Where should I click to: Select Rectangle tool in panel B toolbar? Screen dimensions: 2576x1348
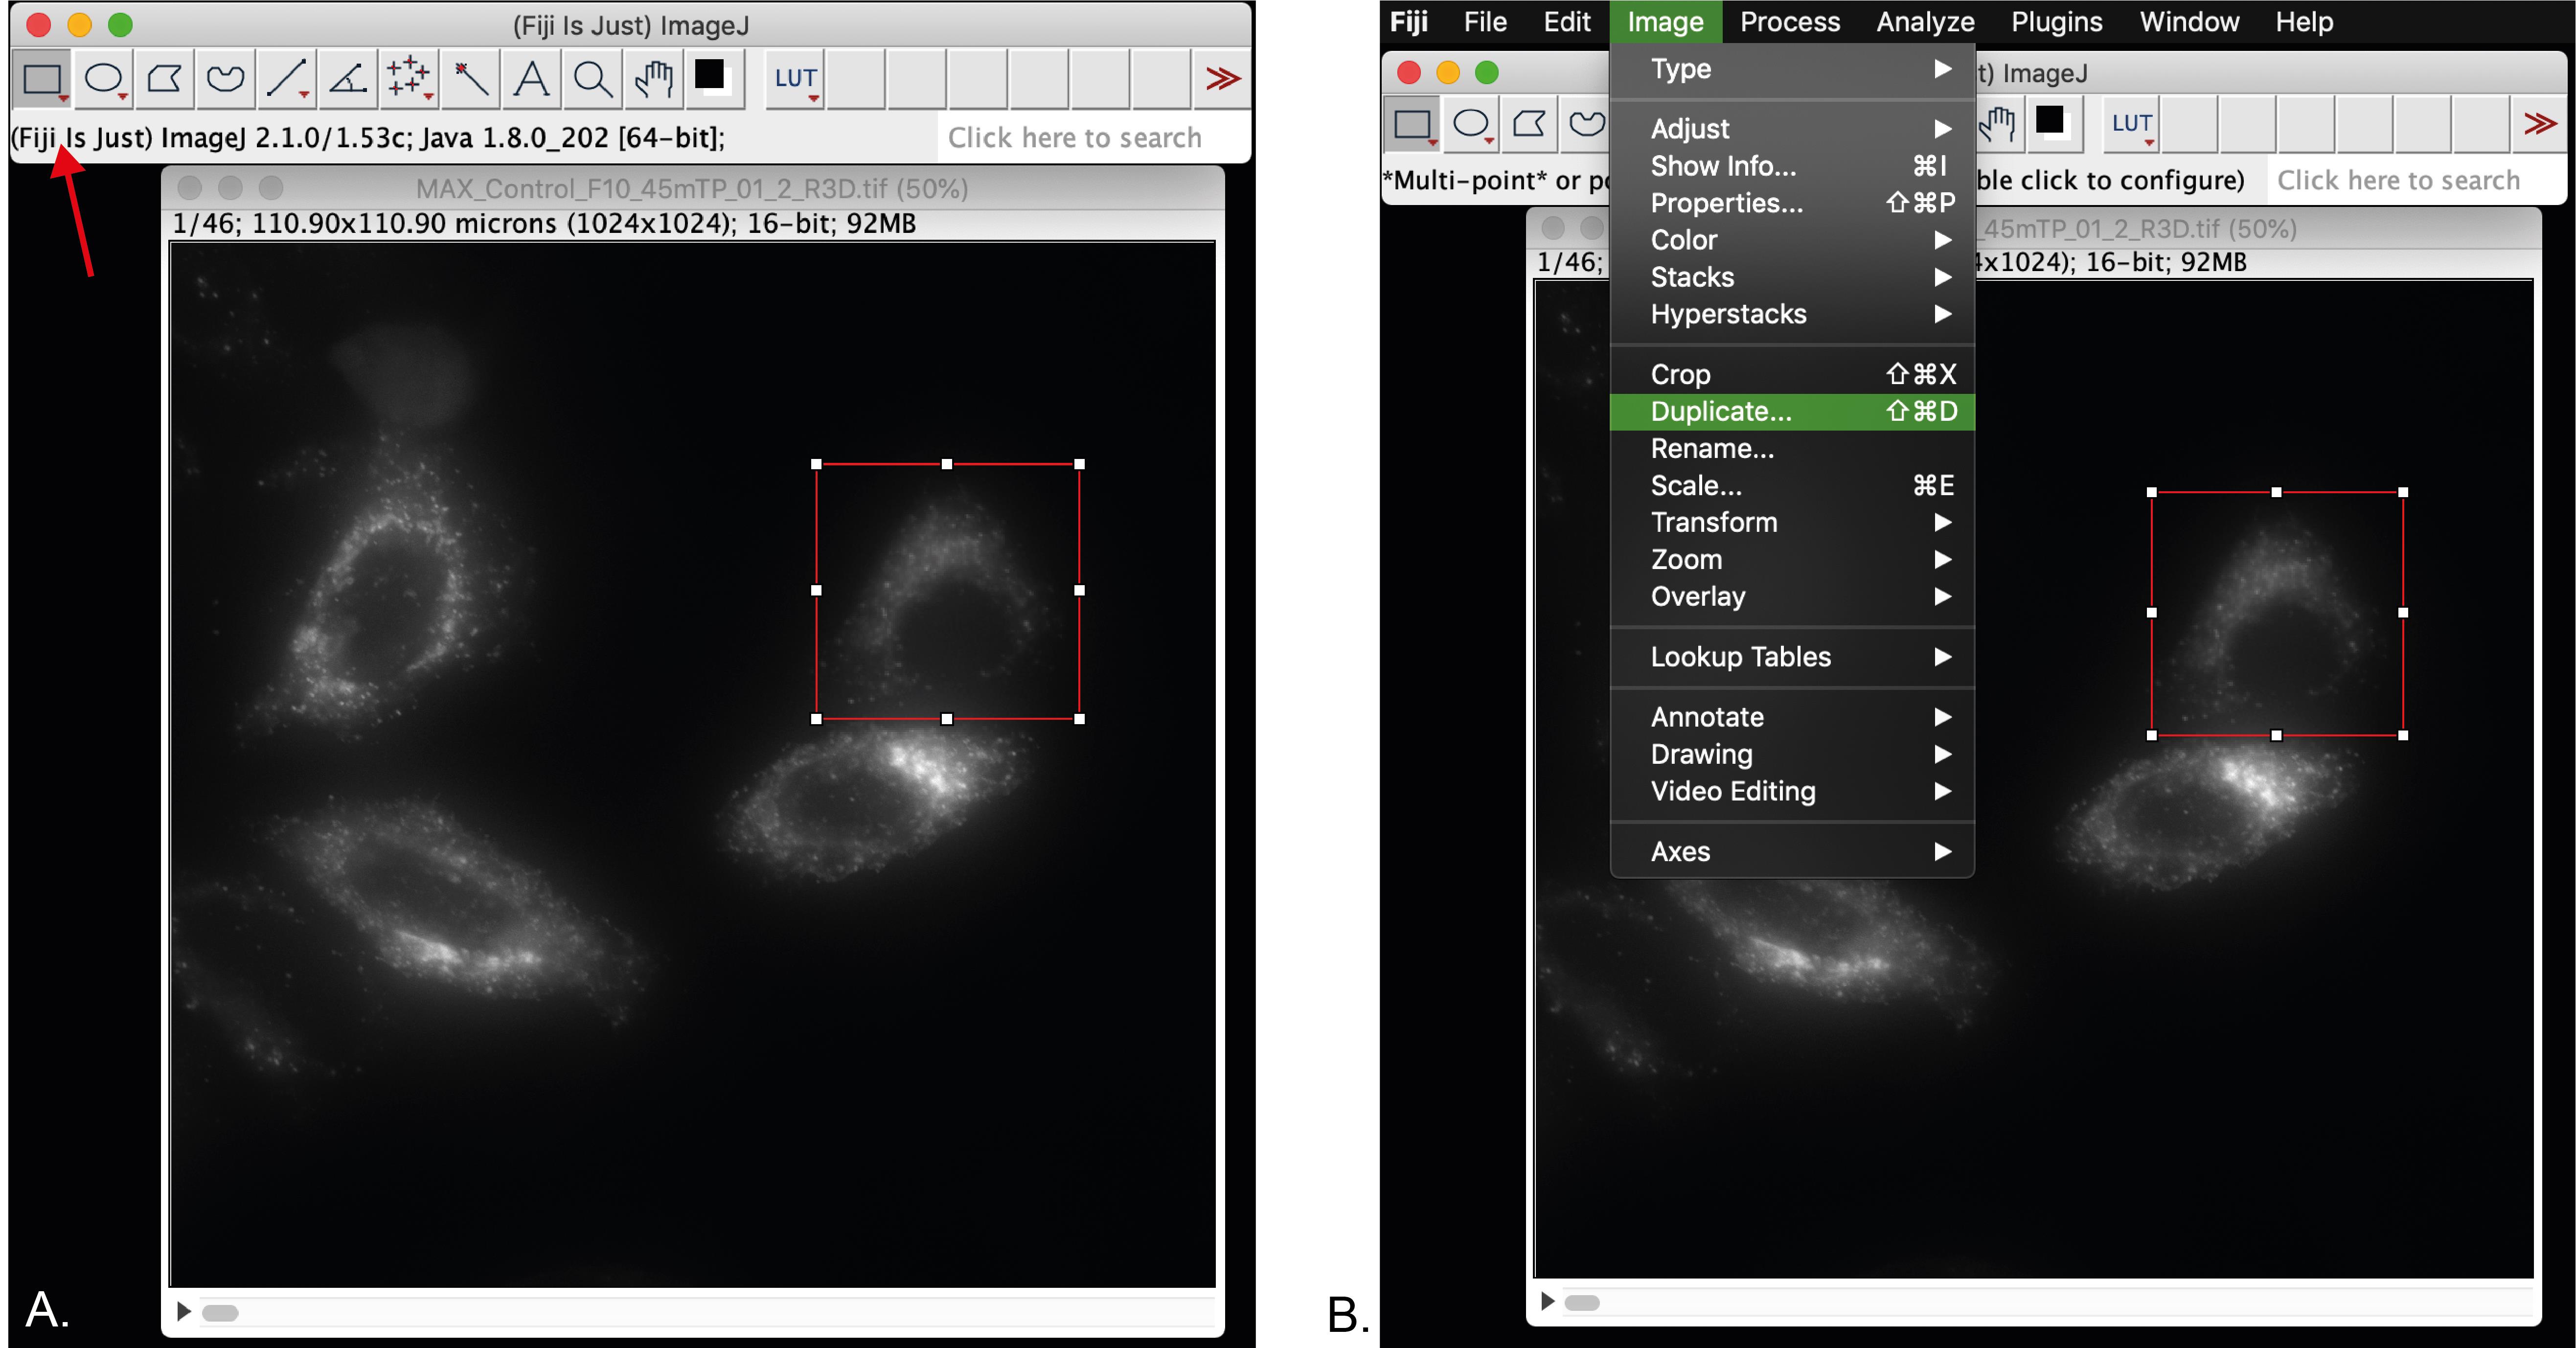(x=1412, y=124)
